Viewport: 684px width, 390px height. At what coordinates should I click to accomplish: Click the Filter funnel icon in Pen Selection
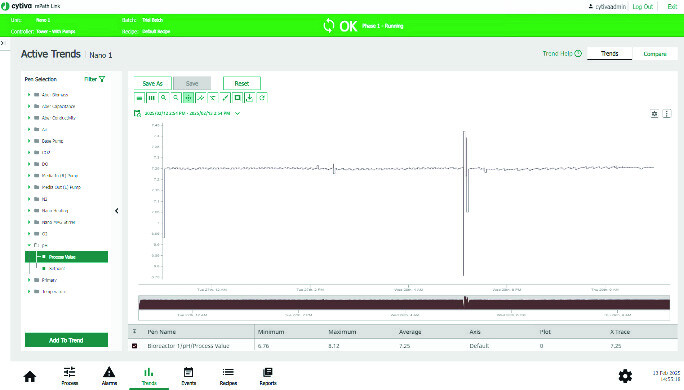coord(102,79)
